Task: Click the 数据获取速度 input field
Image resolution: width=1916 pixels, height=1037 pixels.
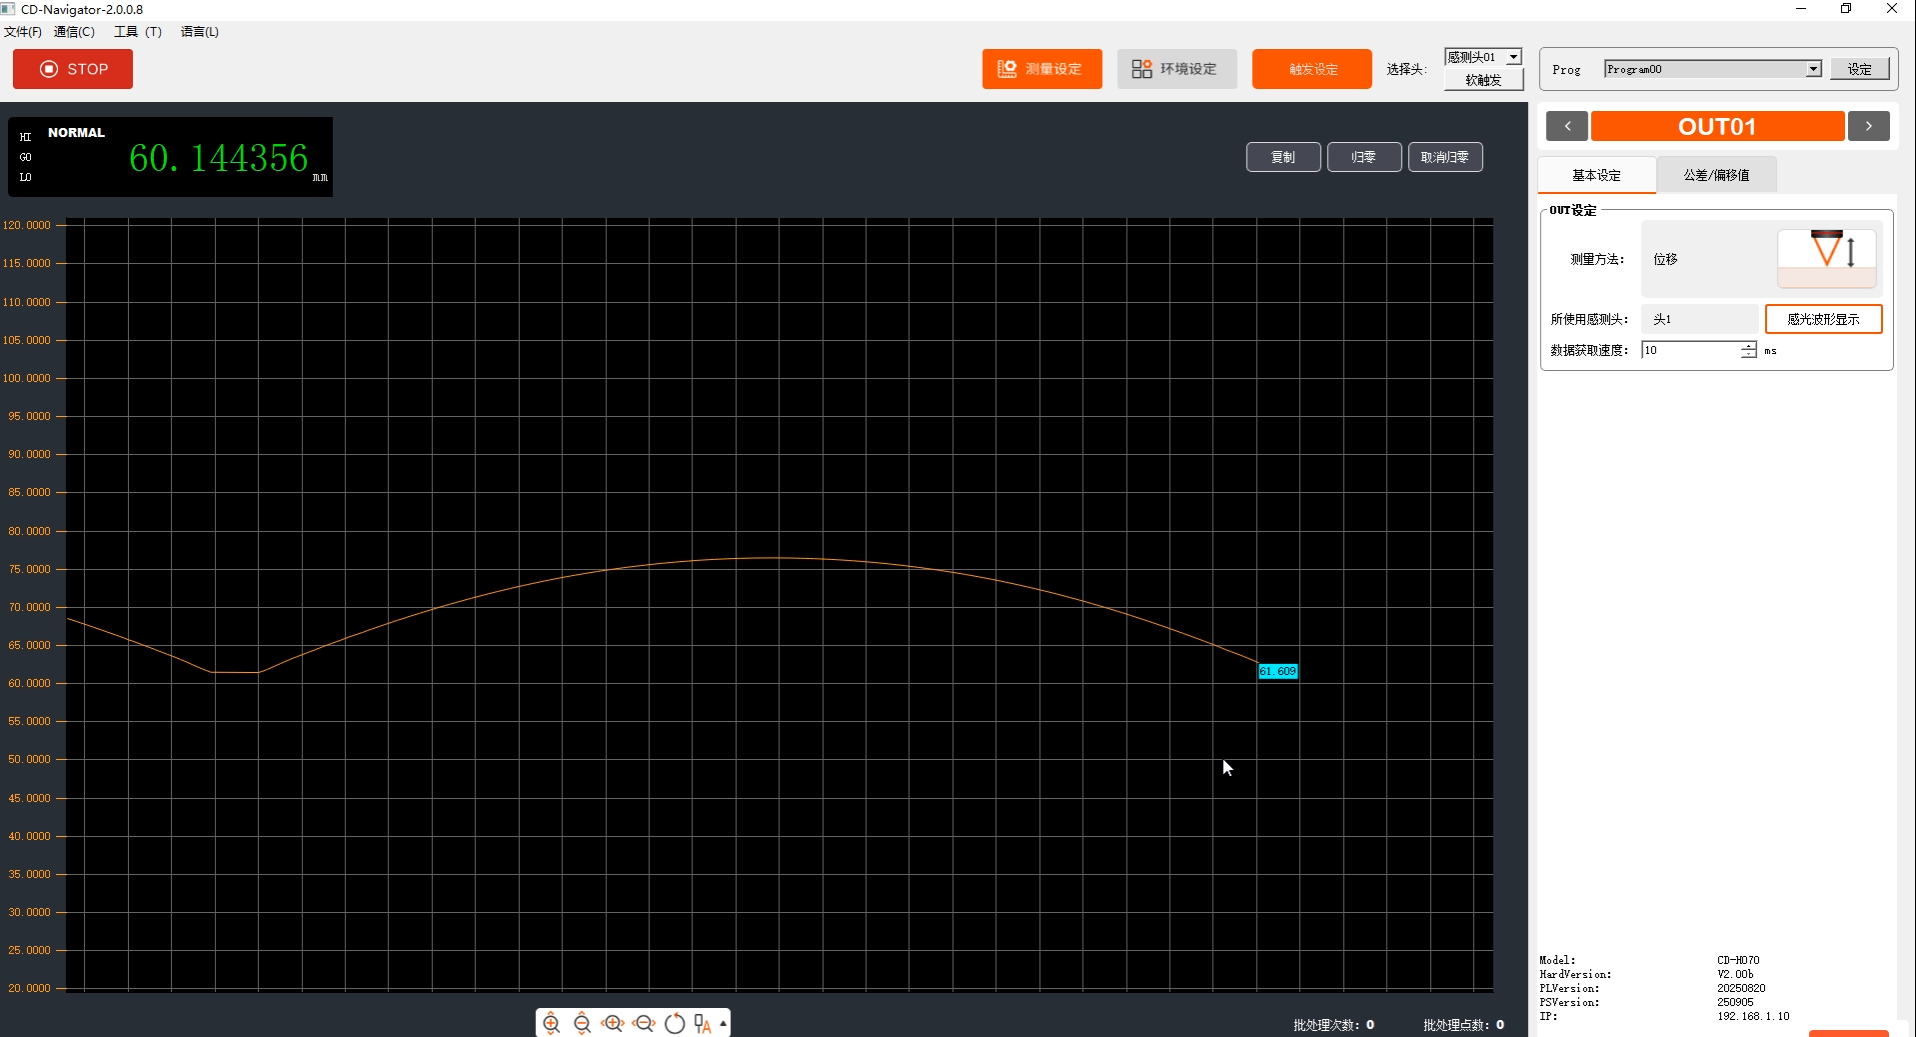Action: pyautogui.click(x=1690, y=350)
